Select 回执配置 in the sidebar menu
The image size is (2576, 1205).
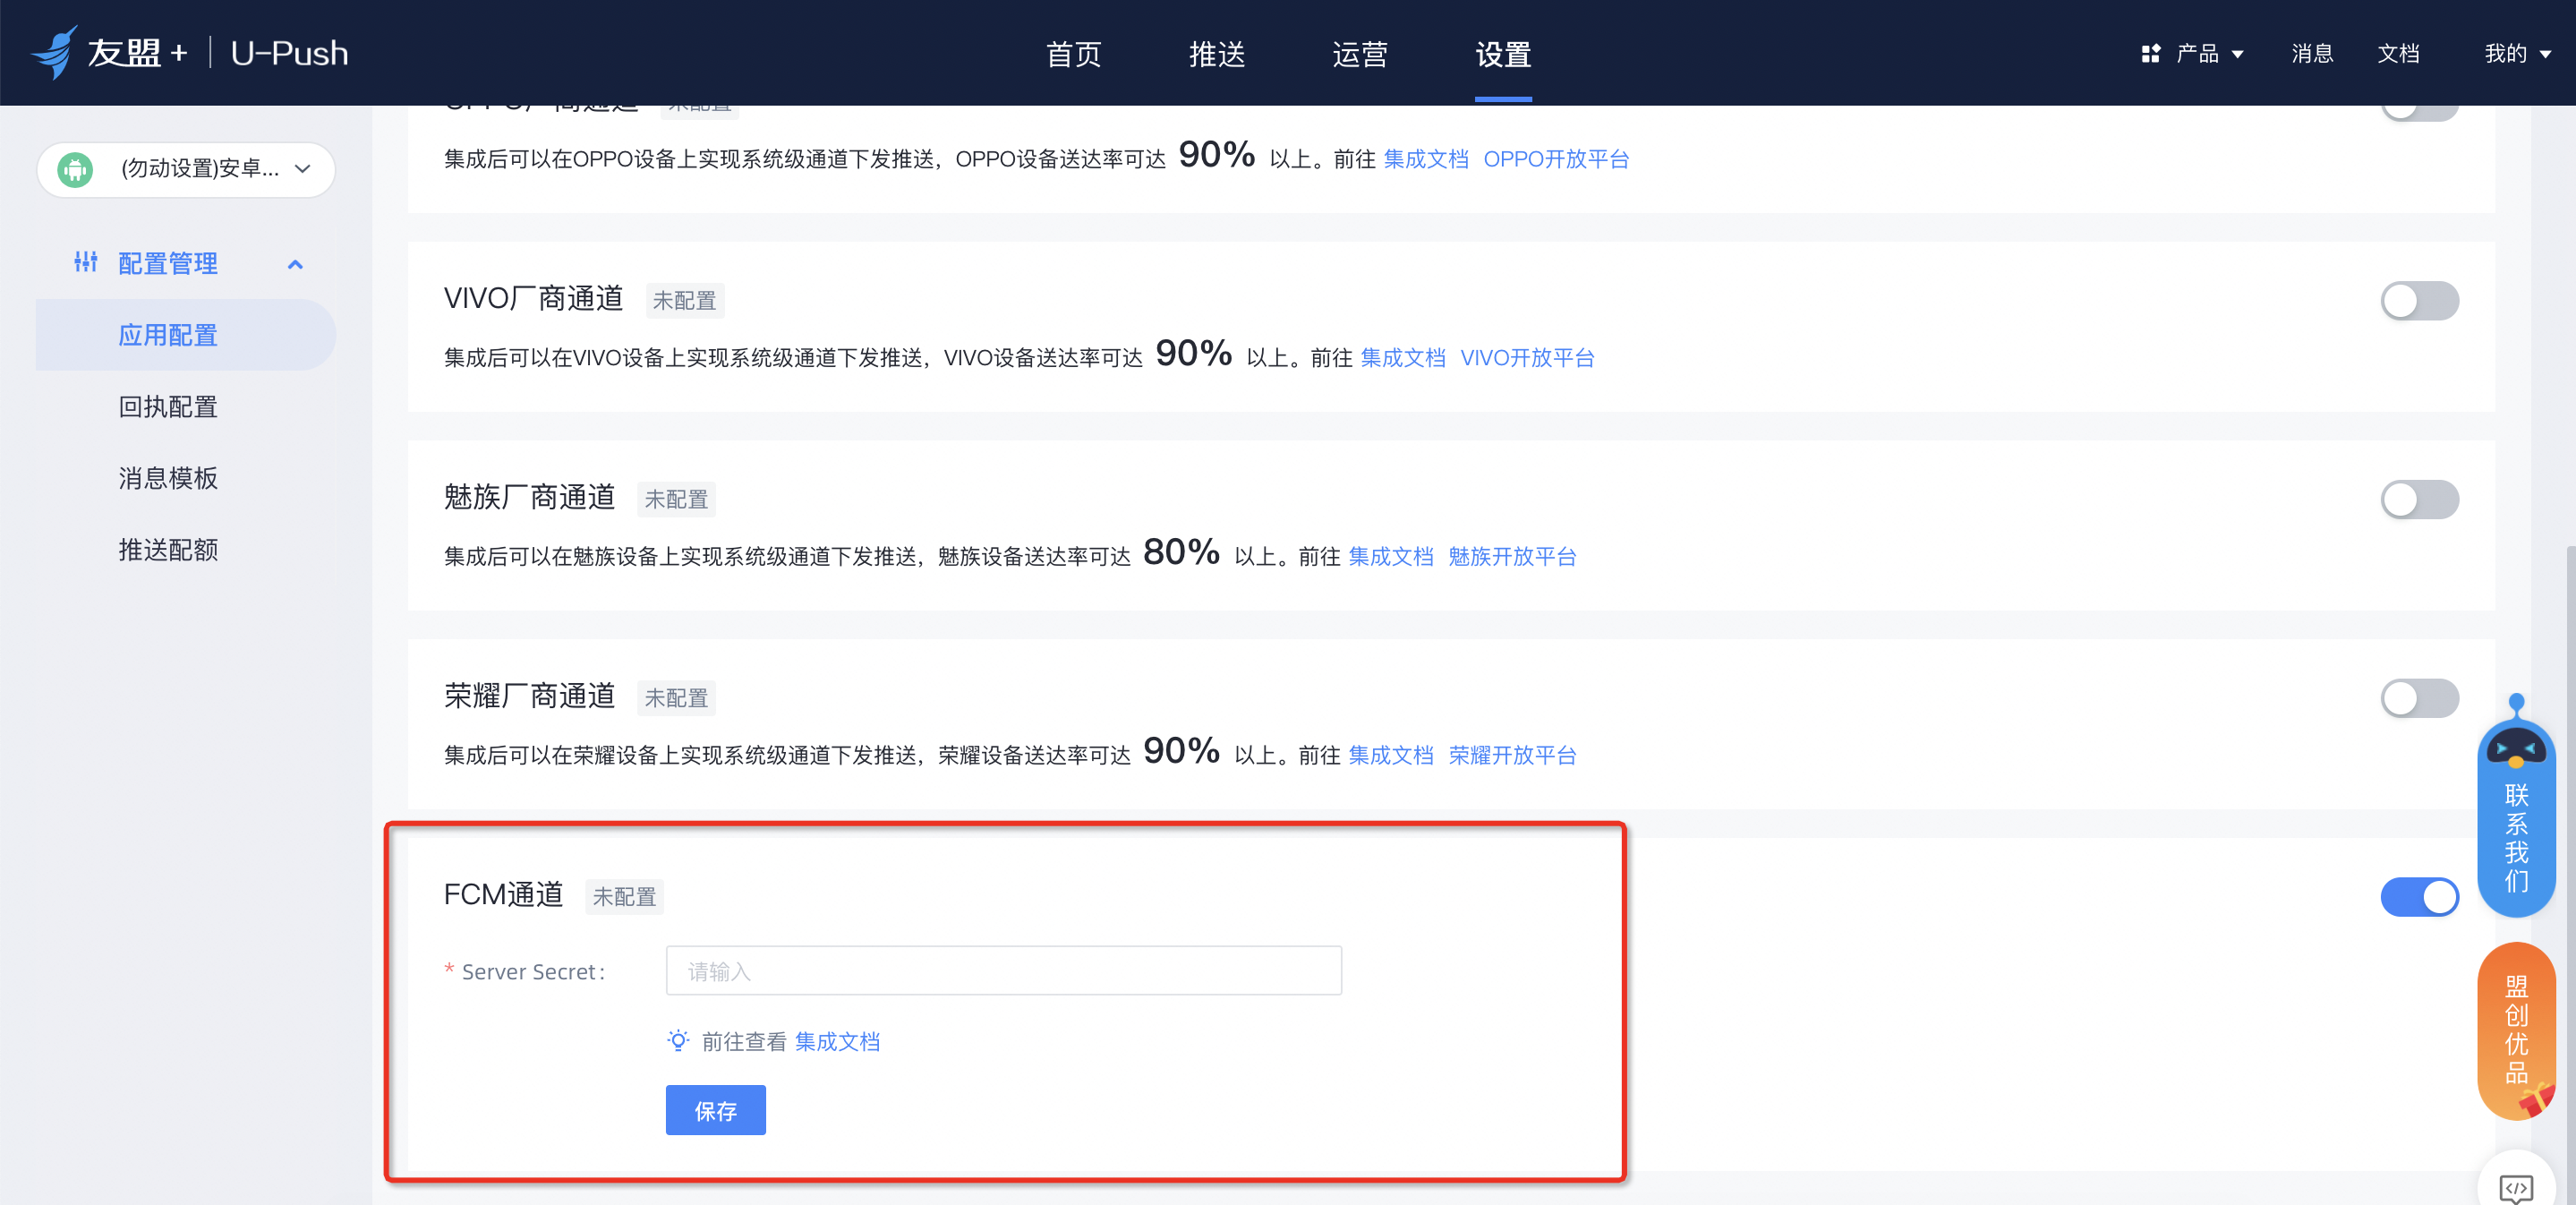point(168,407)
